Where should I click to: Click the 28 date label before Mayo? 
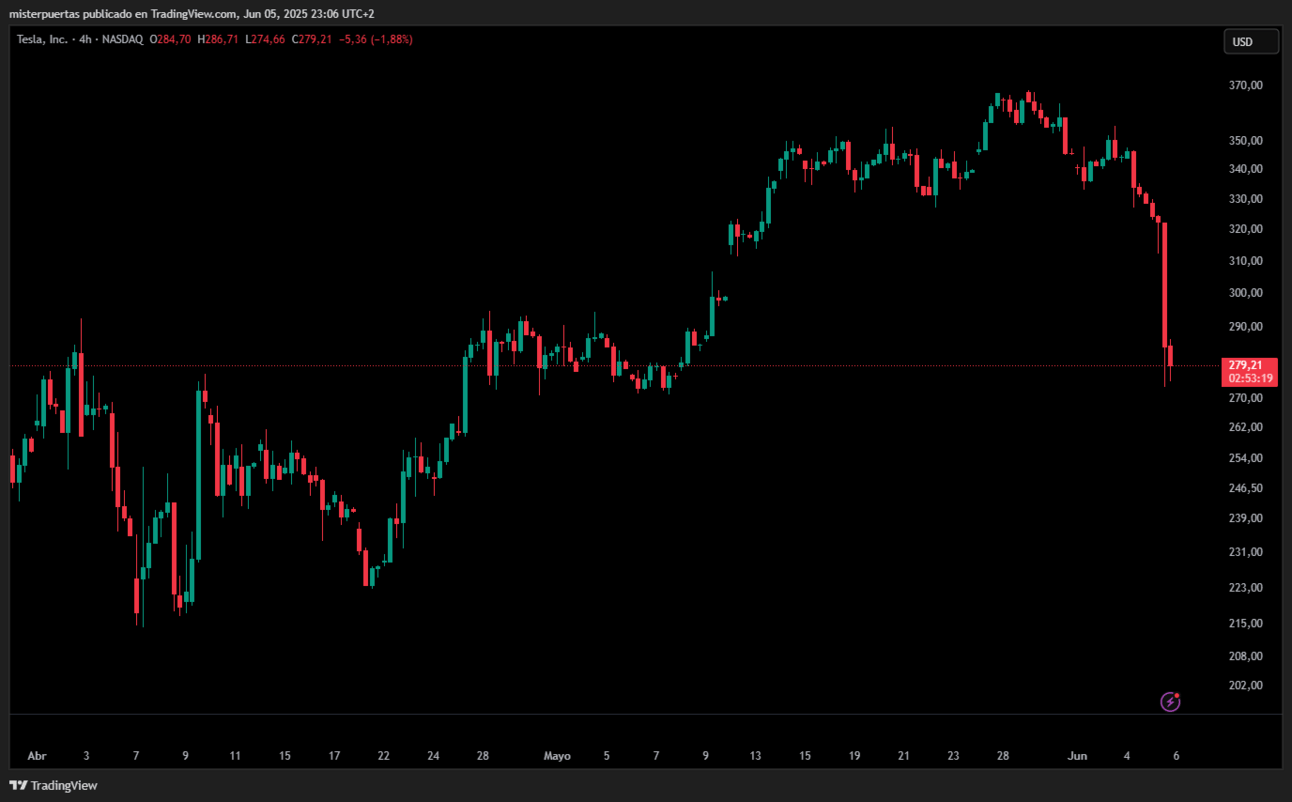482,756
